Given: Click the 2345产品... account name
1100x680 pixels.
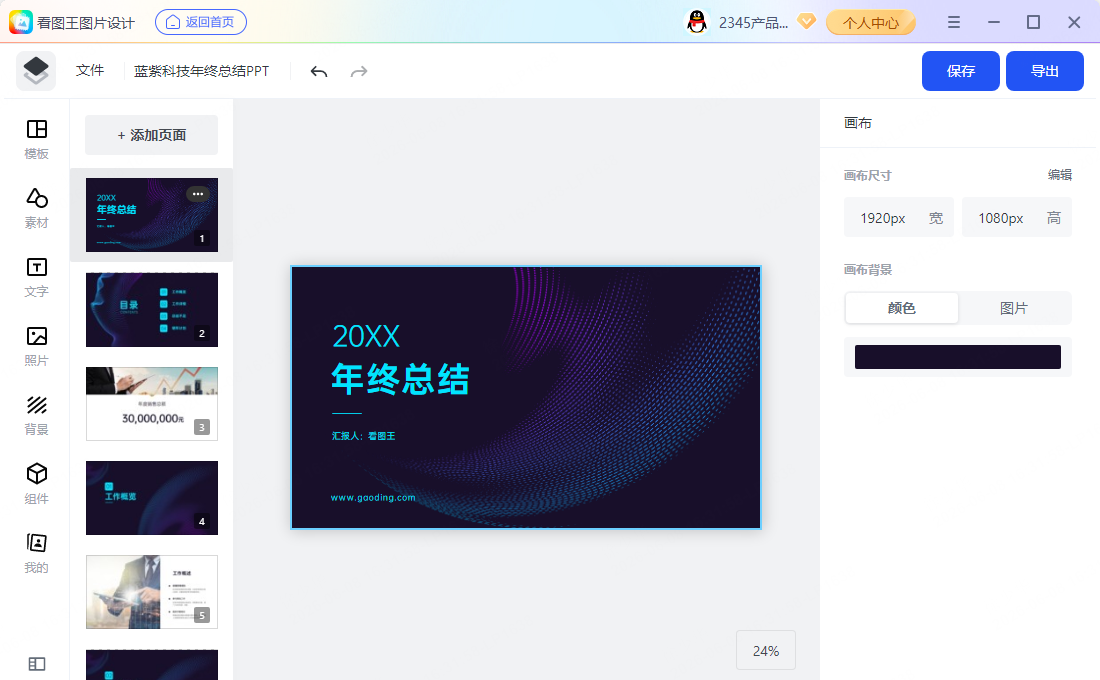Looking at the screenshot, I should click(753, 22).
